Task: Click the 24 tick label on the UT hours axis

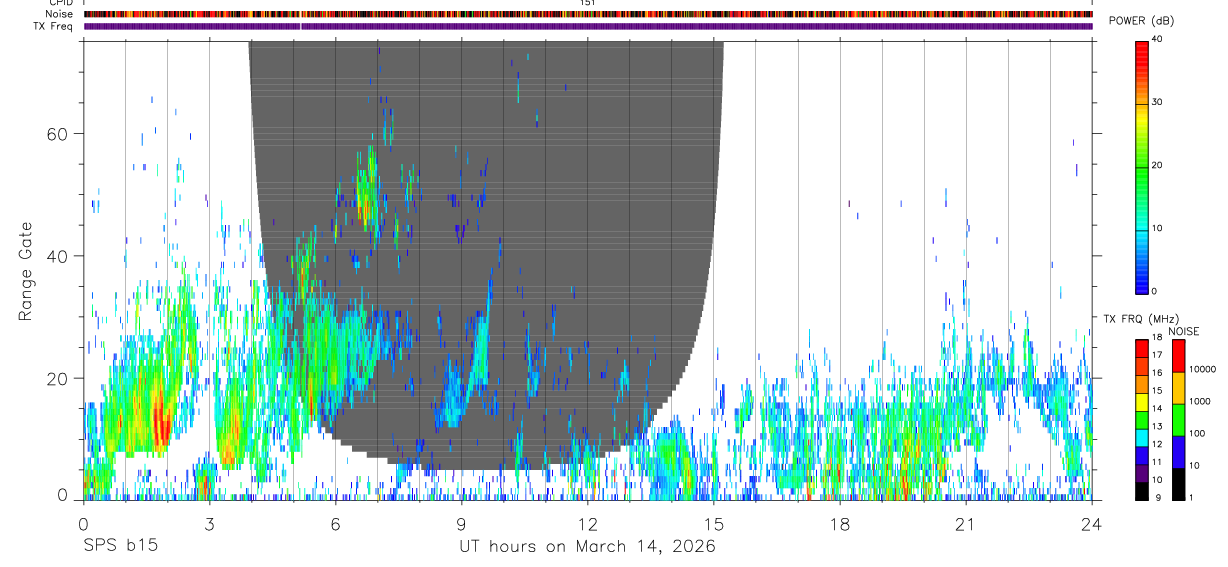Action: [x=1092, y=525]
